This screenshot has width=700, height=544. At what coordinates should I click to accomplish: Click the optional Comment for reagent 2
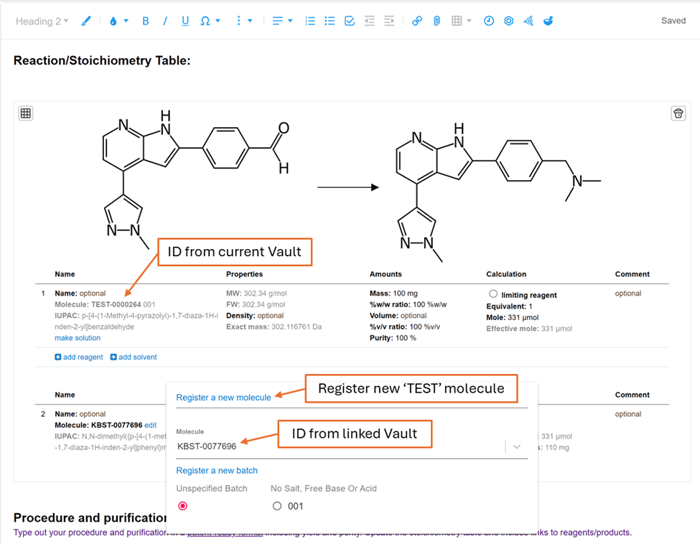tap(628, 414)
